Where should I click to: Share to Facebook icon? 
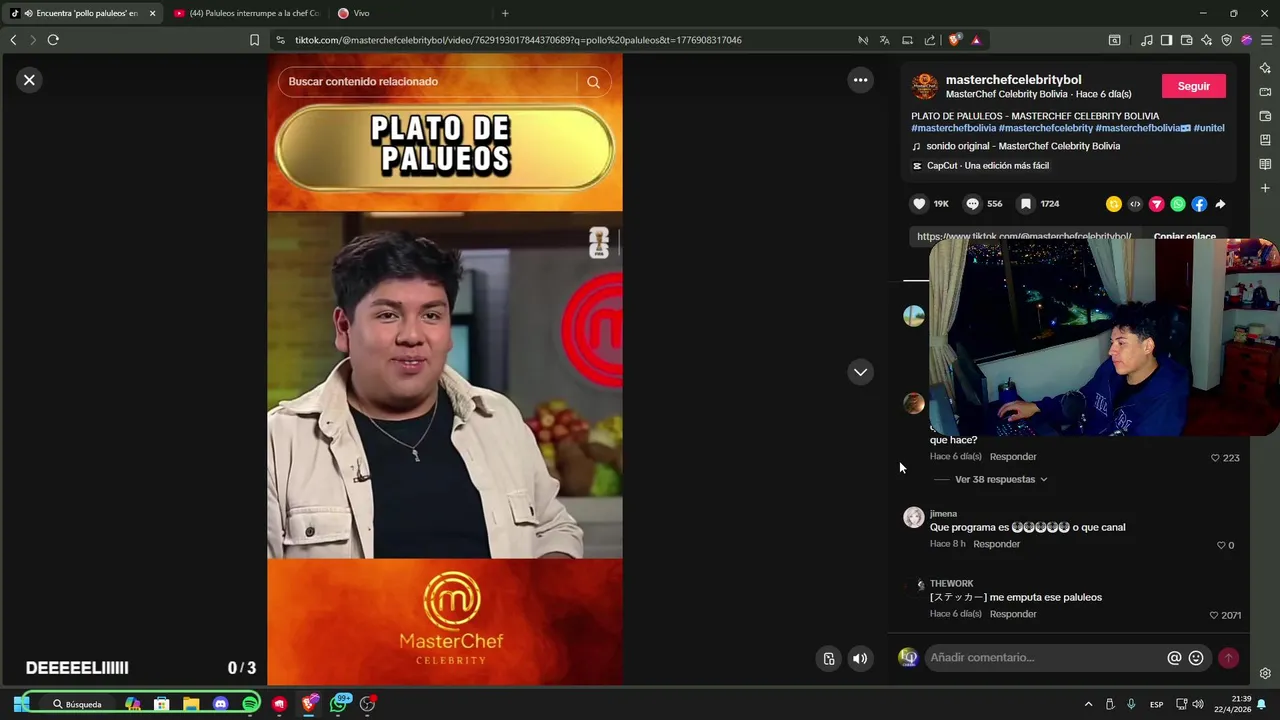pos(1199,204)
